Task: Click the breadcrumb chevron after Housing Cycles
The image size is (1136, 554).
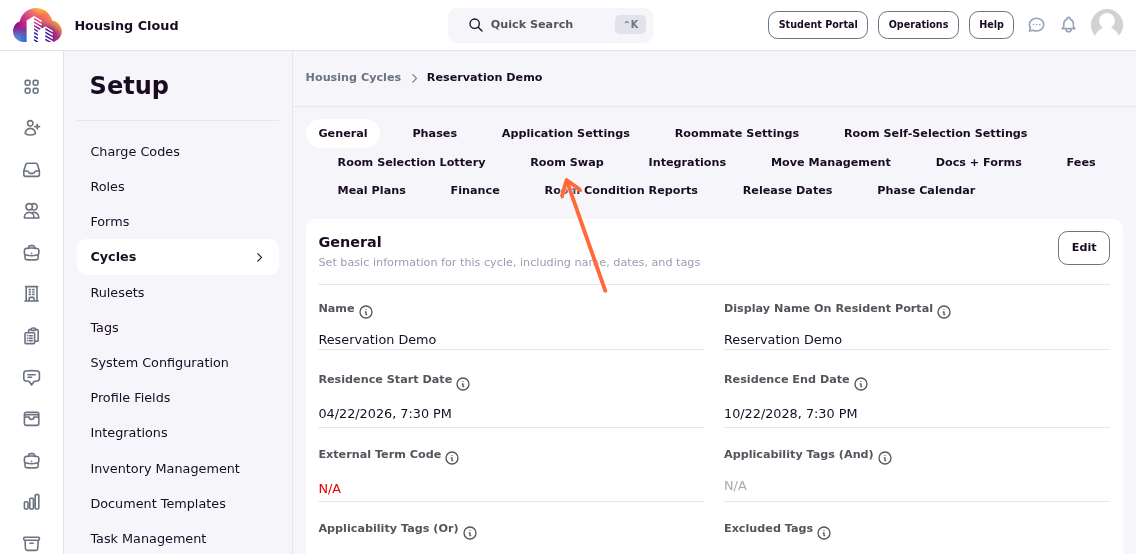Action: [x=414, y=78]
